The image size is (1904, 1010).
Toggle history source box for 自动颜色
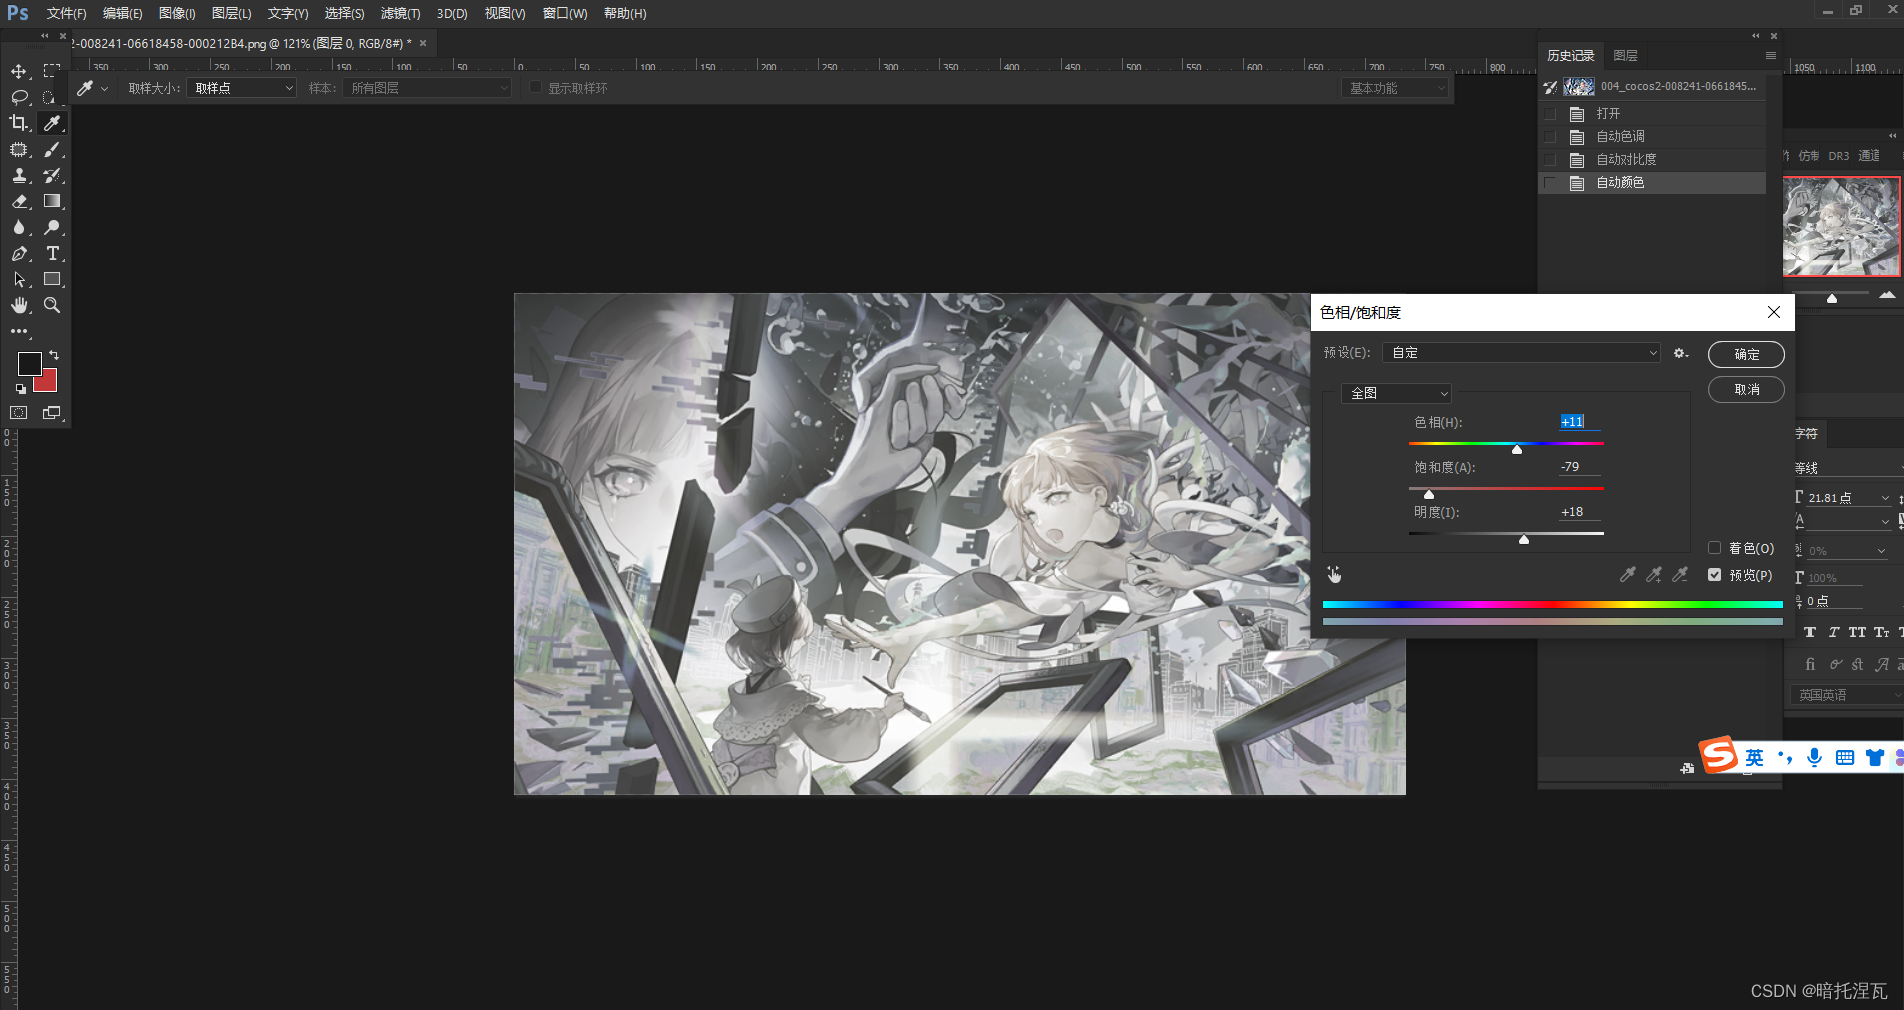pos(1550,183)
